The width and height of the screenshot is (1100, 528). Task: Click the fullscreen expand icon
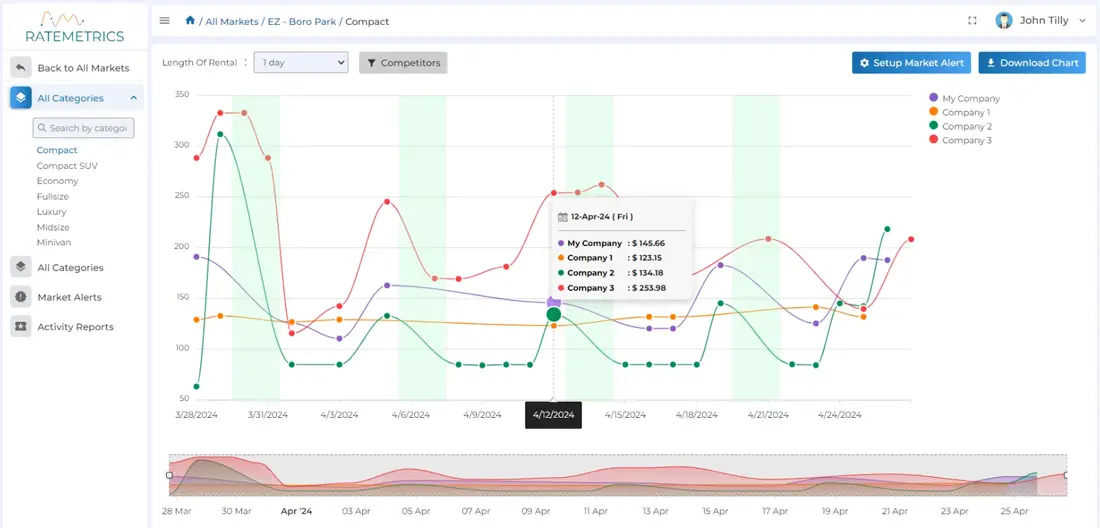pyautogui.click(x=972, y=21)
